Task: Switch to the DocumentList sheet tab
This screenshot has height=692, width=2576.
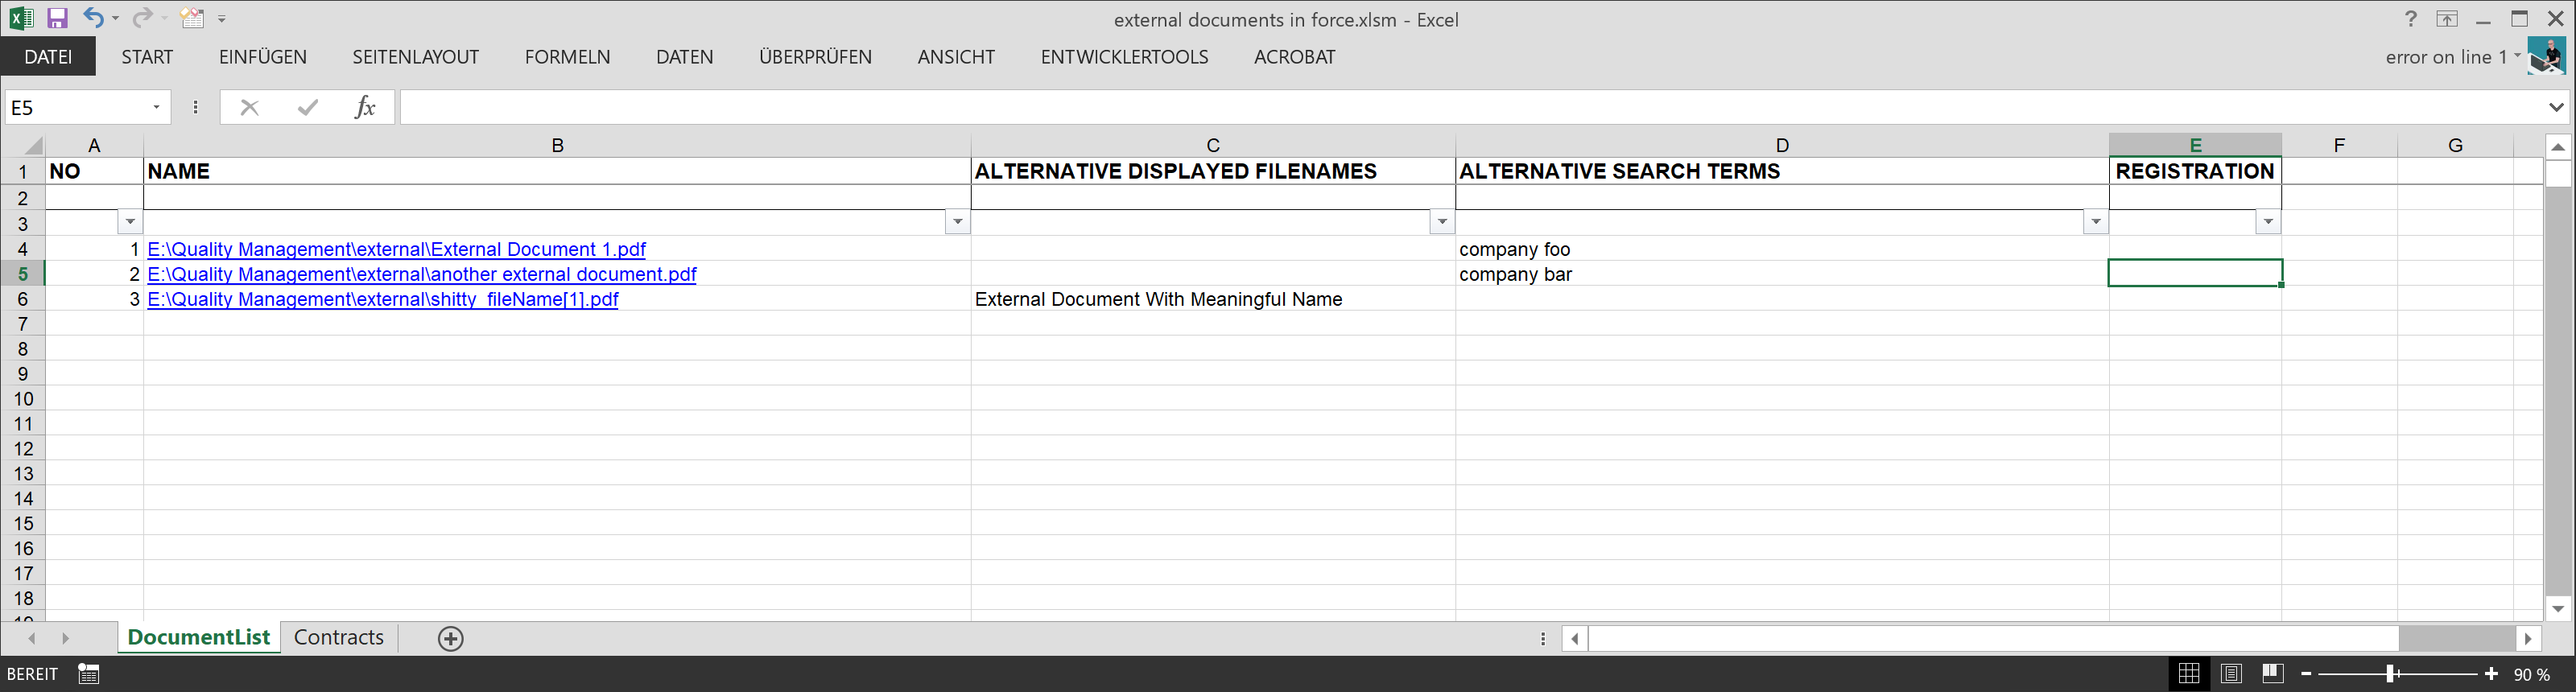Action: [x=198, y=637]
